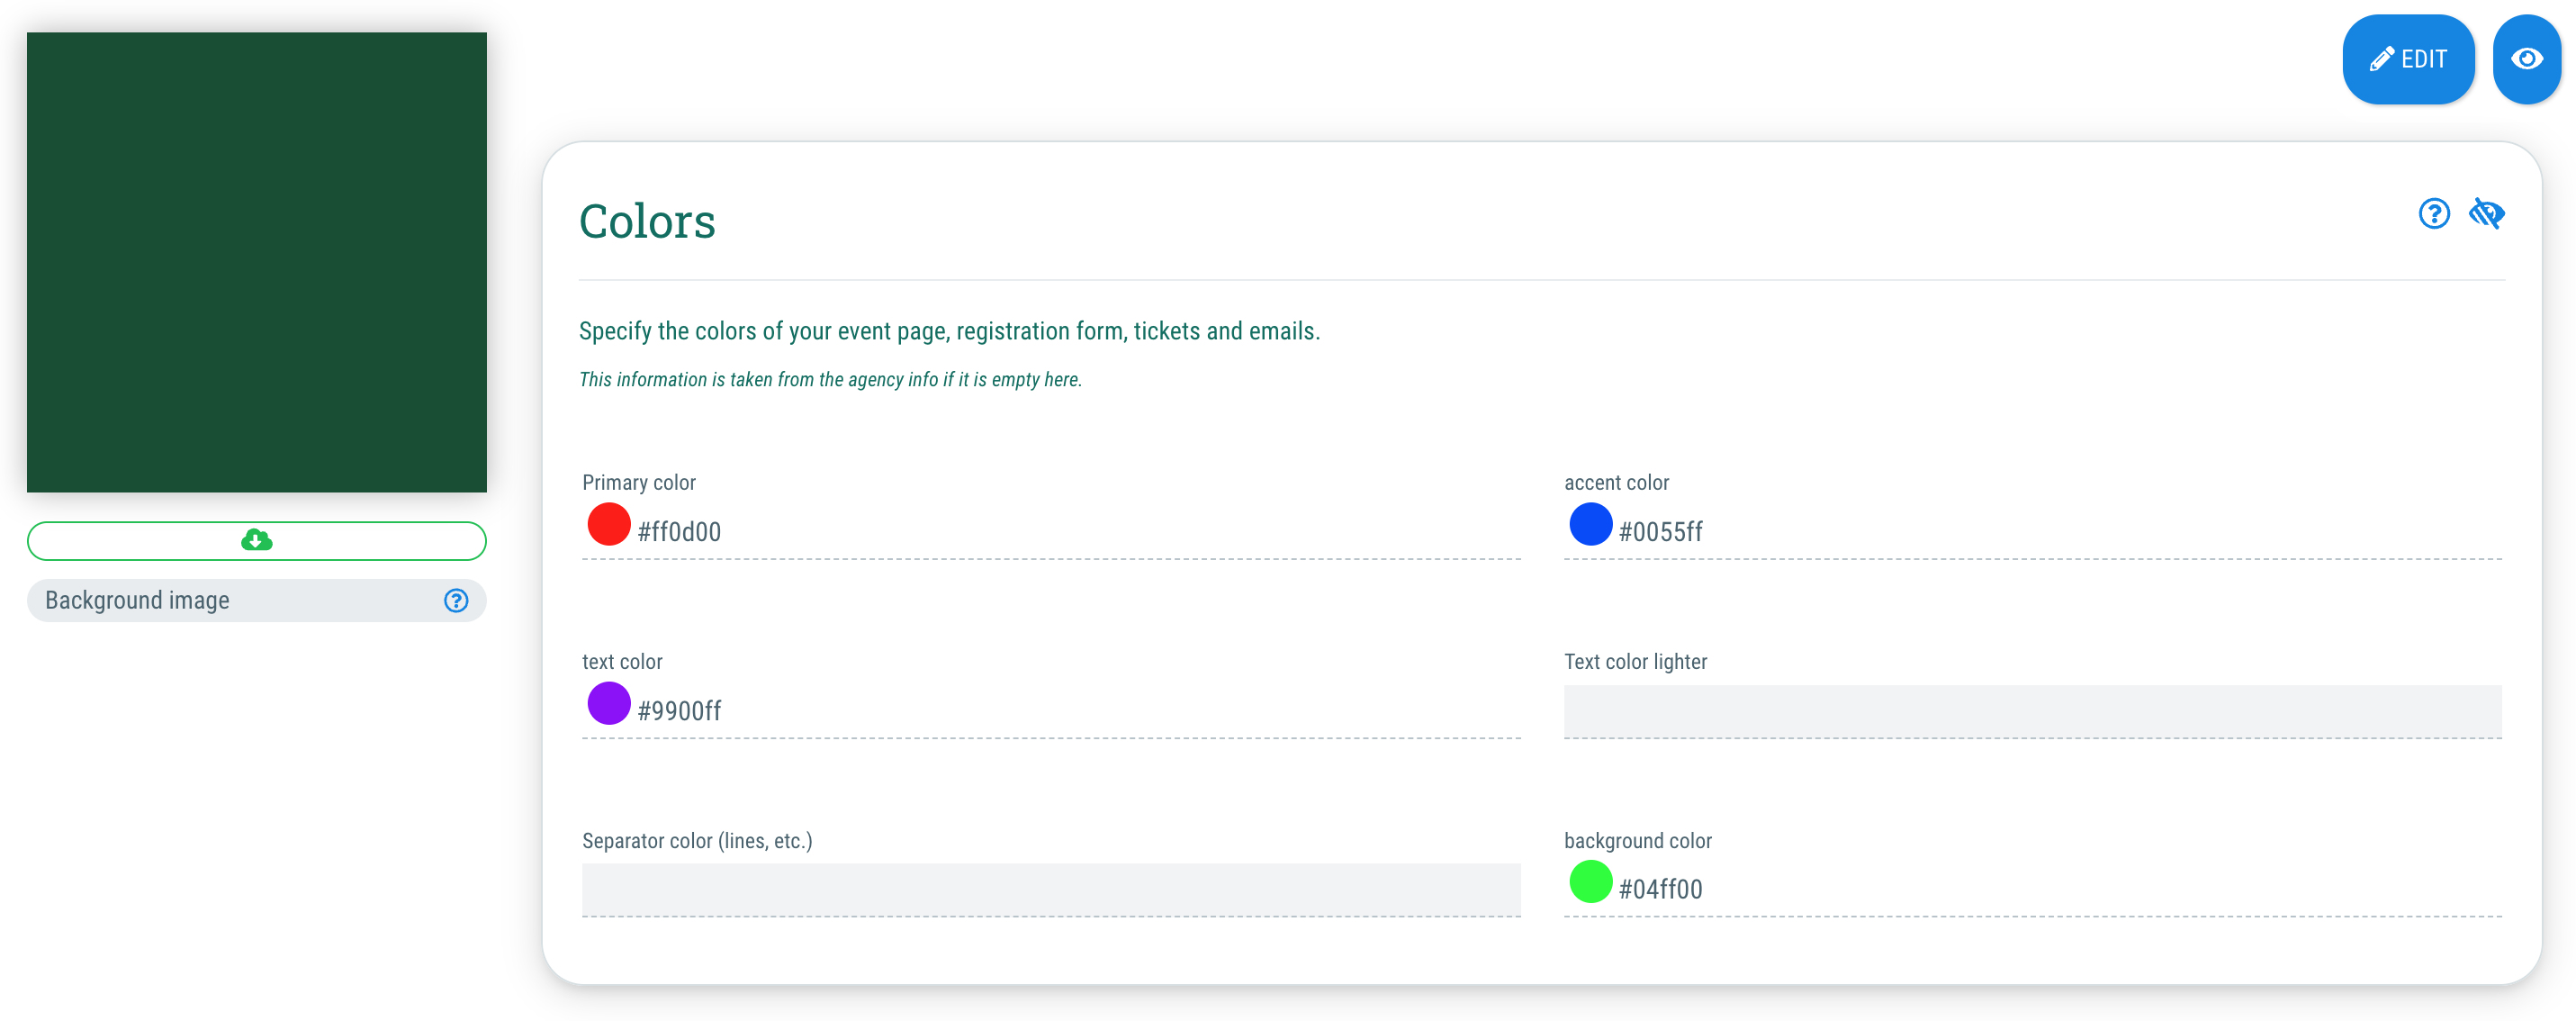The width and height of the screenshot is (2576, 1021).
Task: Click the empty Separator color field
Action: [1051, 889]
